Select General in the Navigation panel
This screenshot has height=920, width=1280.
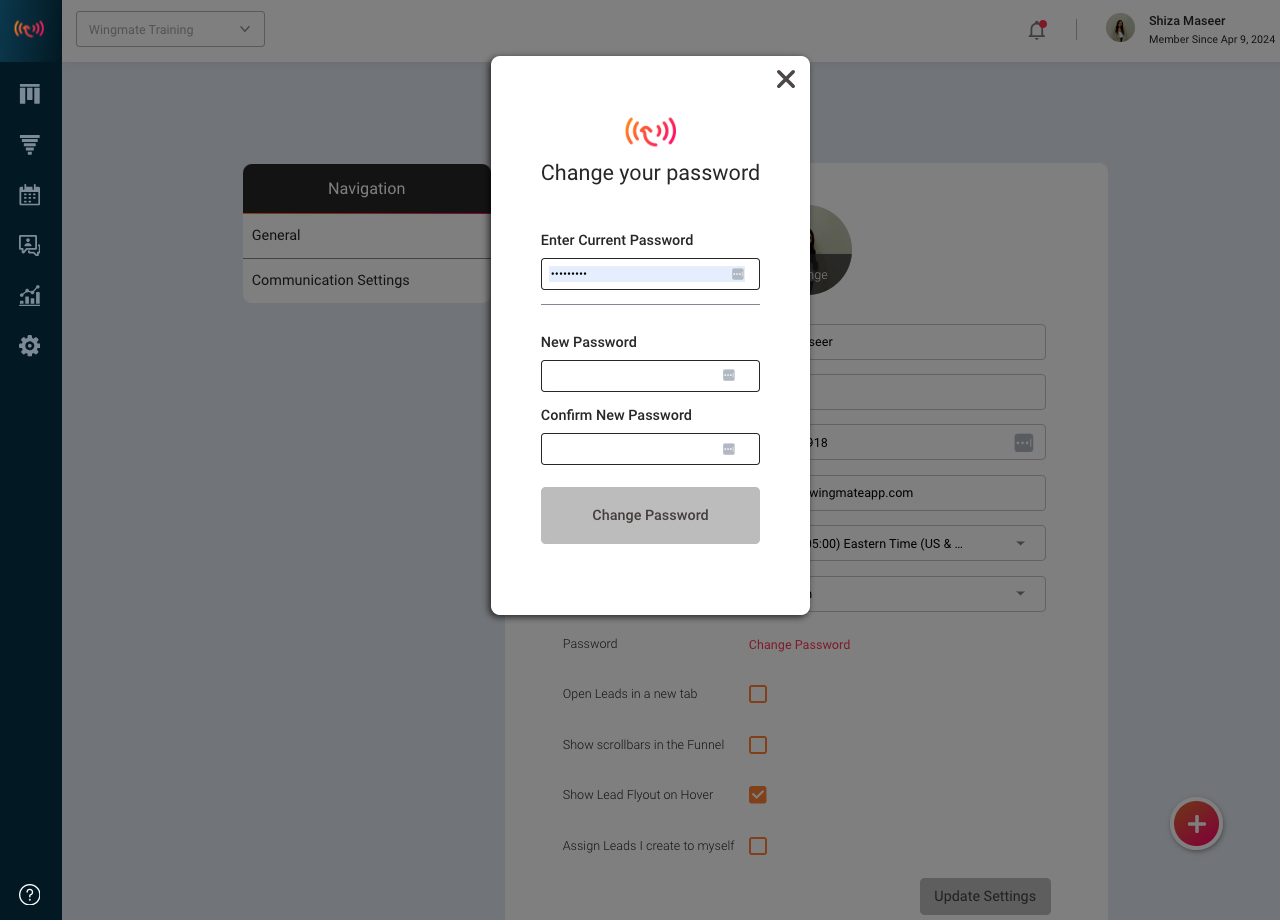coord(367,236)
